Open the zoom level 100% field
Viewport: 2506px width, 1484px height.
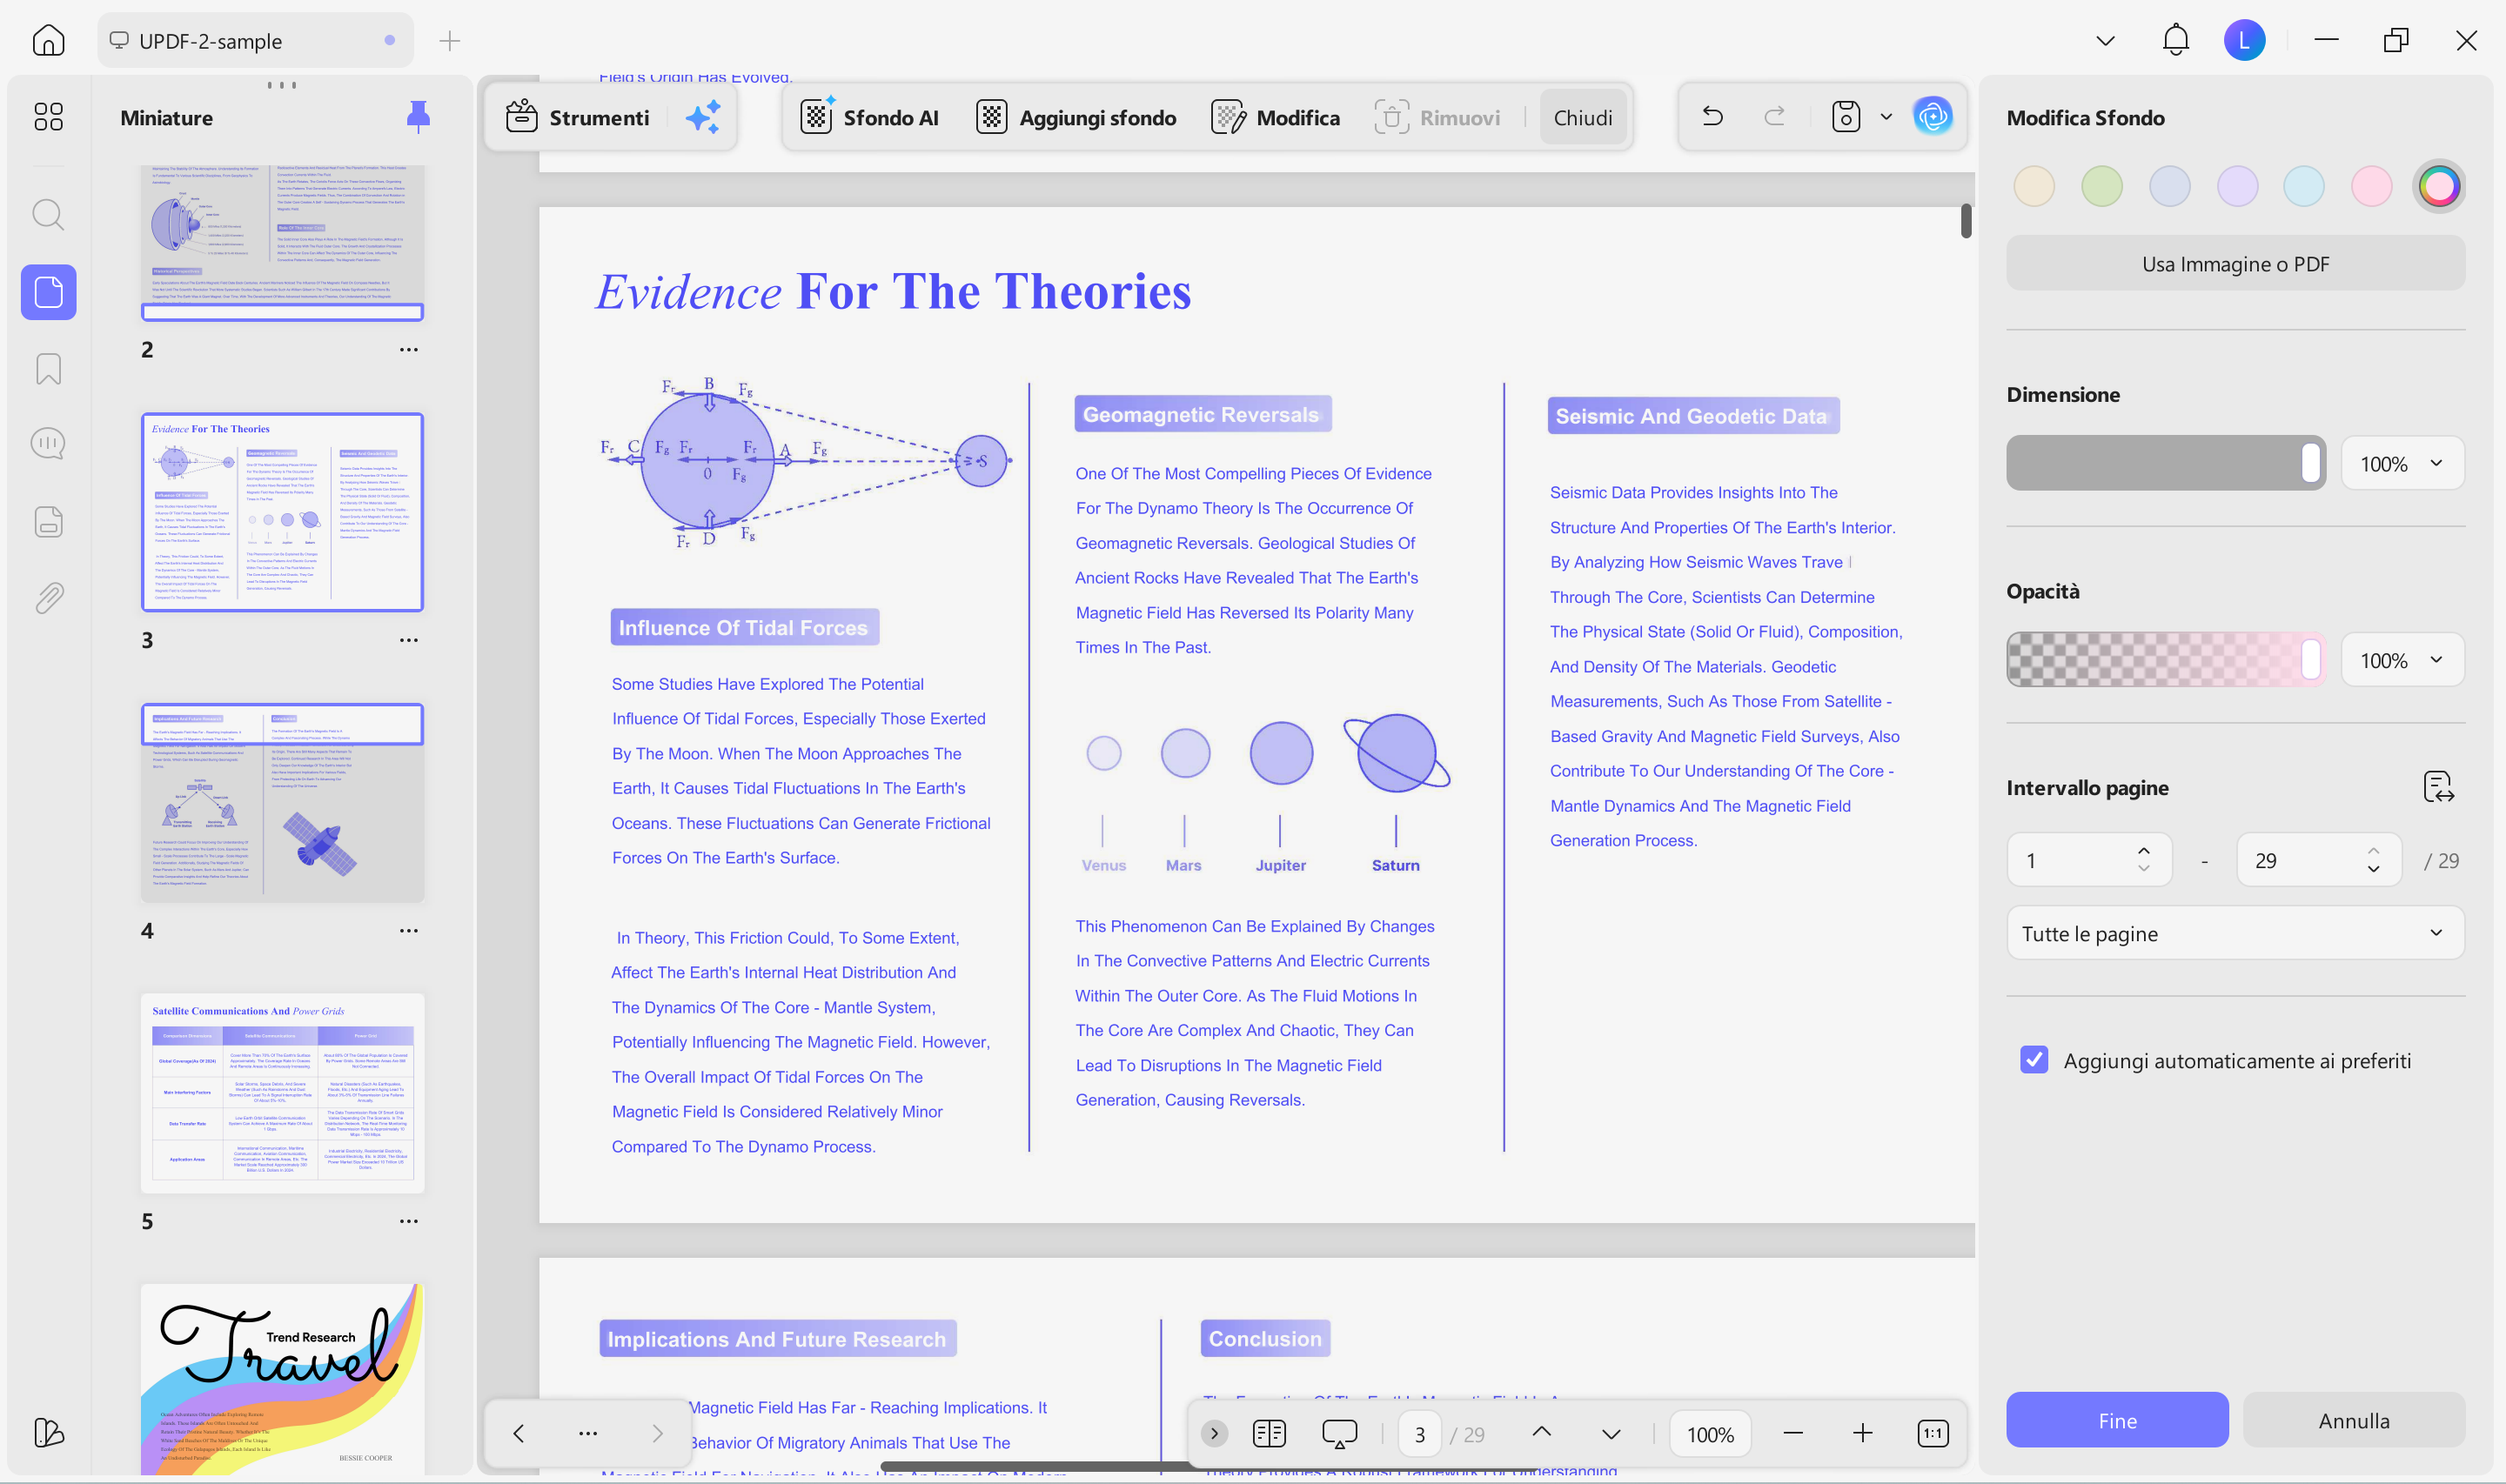1710,1434
